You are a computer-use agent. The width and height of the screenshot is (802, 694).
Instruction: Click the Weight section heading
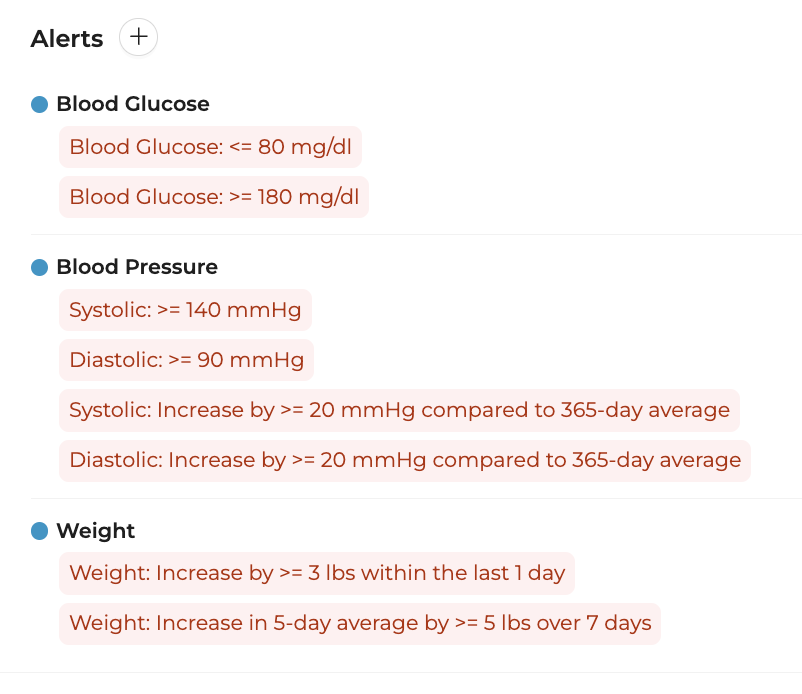click(x=96, y=531)
